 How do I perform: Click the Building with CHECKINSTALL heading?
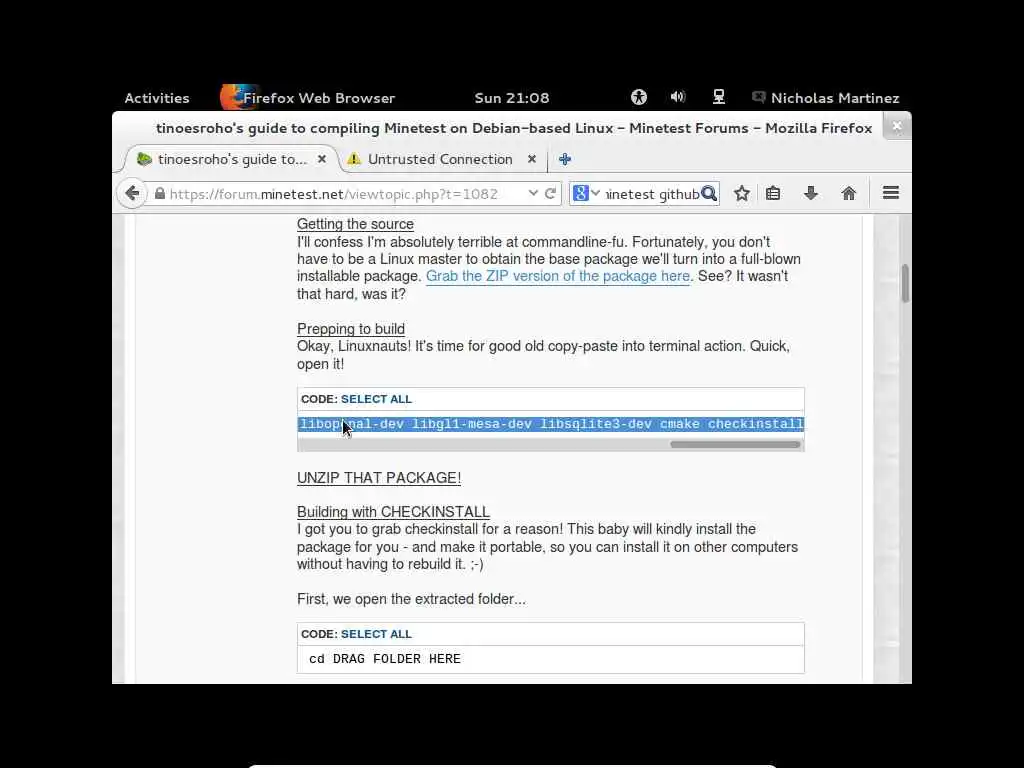coord(393,512)
